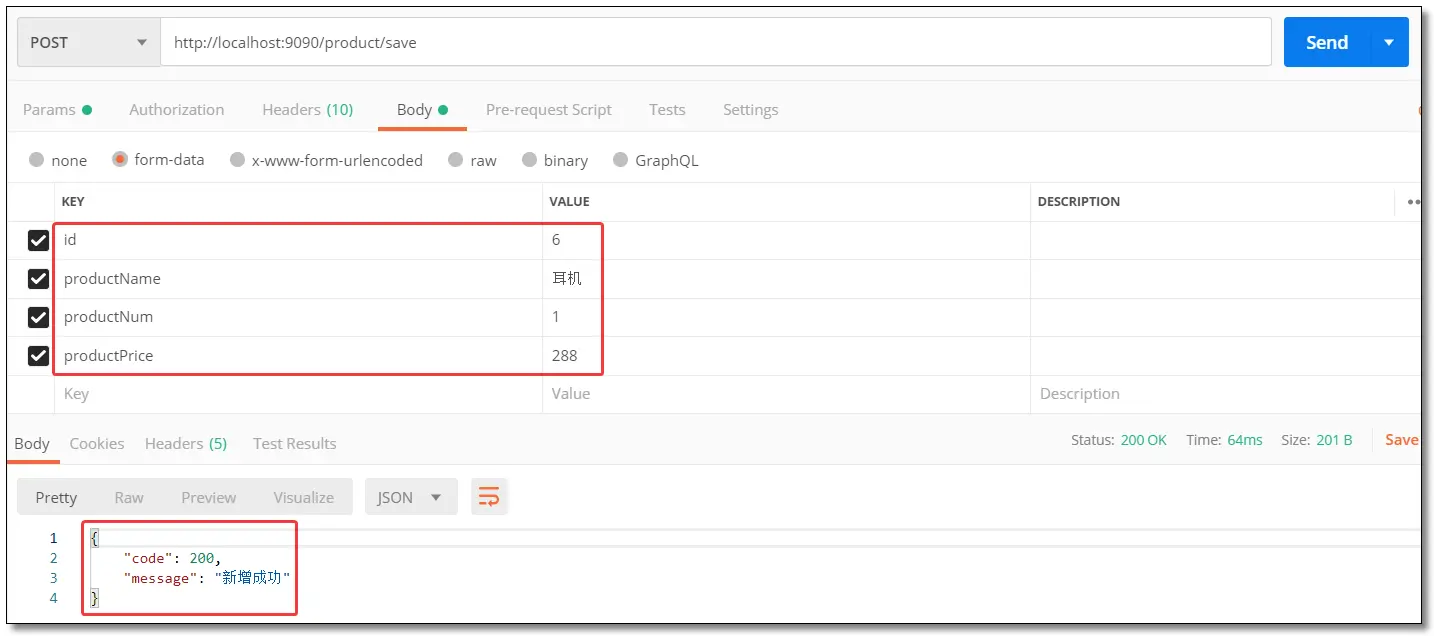The width and height of the screenshot is (1434, 636).
Task: Switch to the Params tab
Action: [57, 110]
